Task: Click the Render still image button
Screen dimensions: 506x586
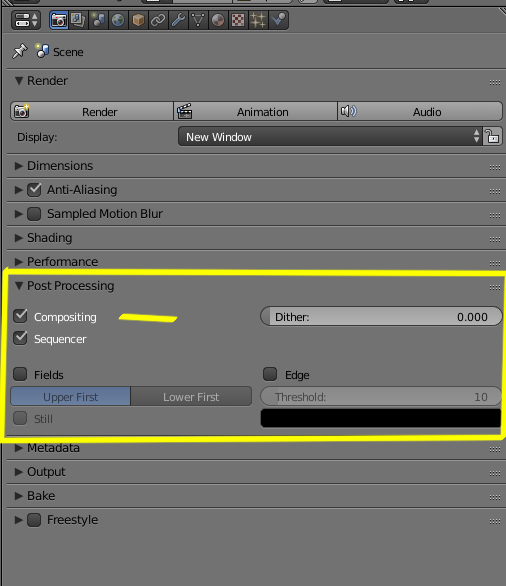Action: [x=92, y=111]
